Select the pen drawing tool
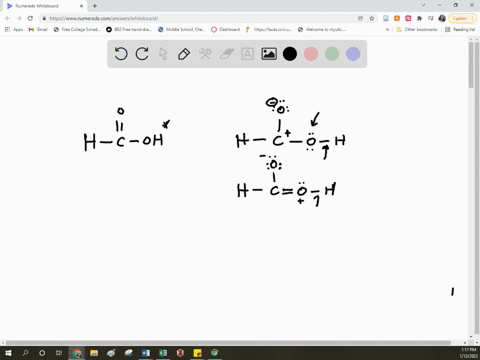480x360 pixels. [x=184, y=54]
